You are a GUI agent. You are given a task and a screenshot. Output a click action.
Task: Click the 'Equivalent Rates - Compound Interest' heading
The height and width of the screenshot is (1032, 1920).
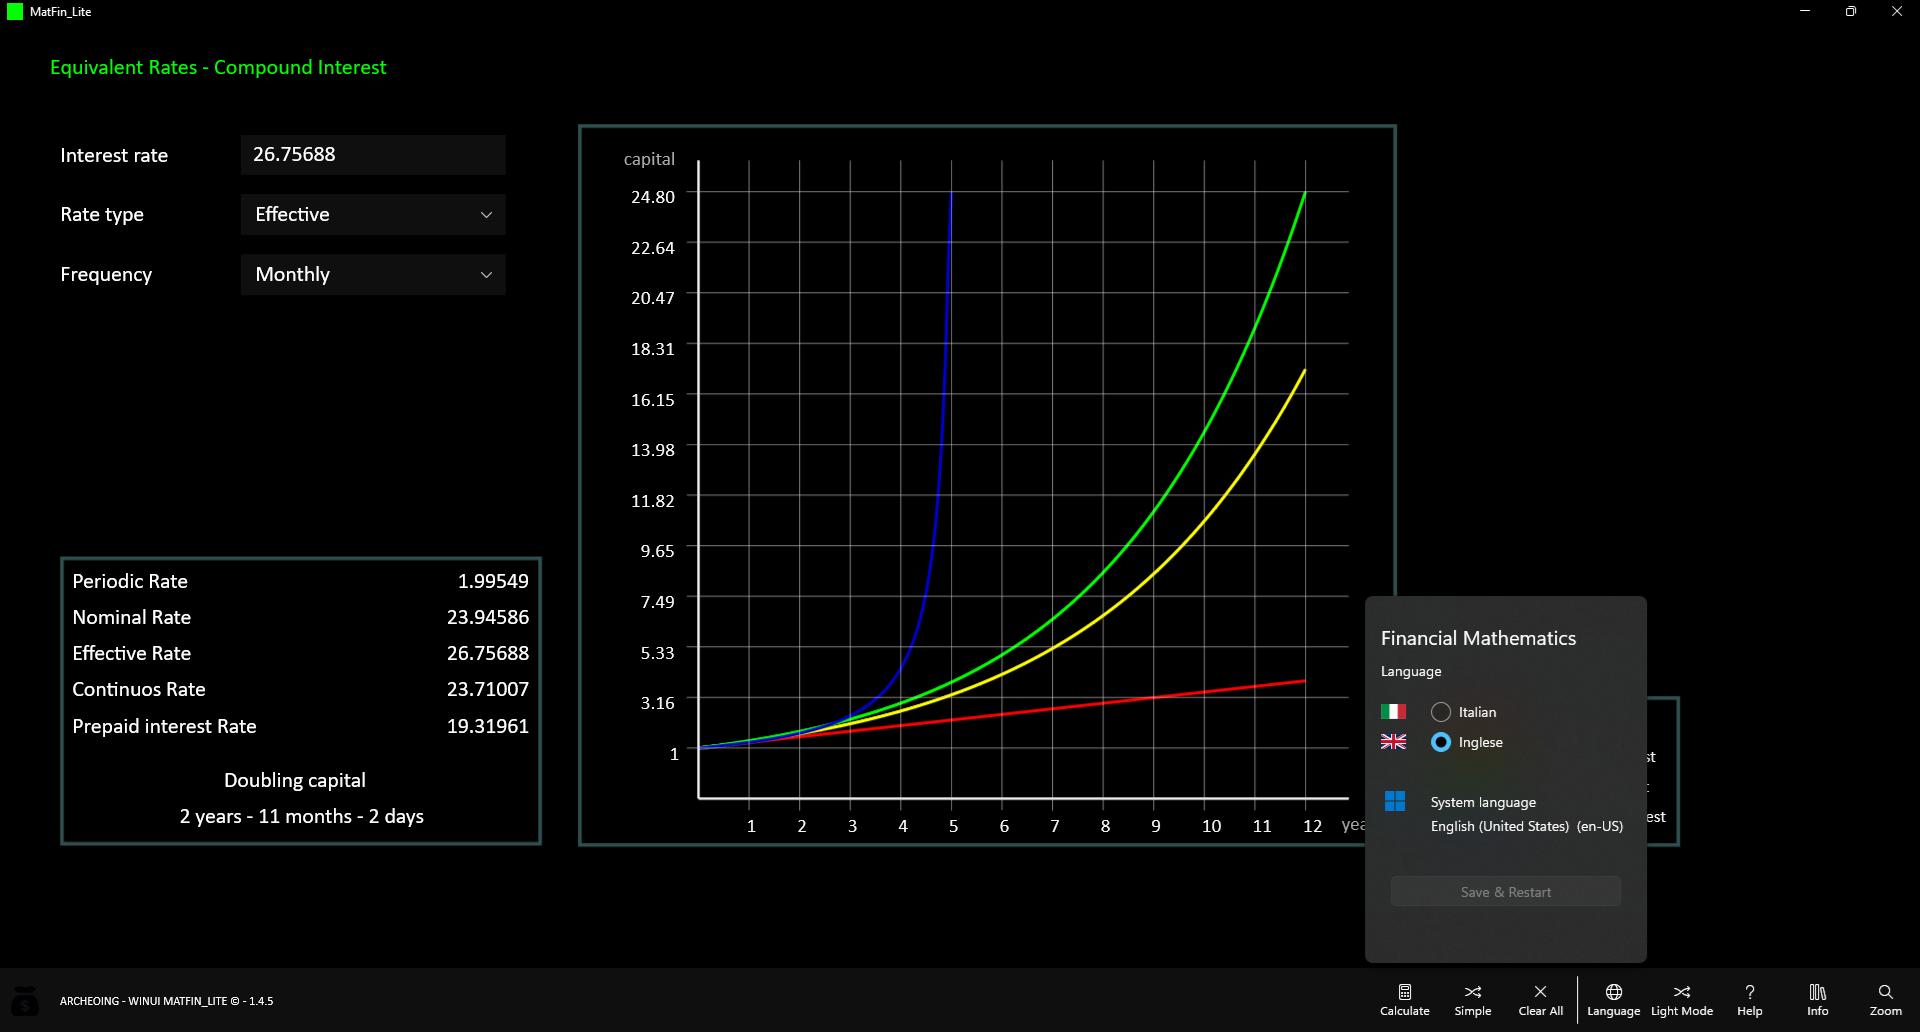click(218, 67)
